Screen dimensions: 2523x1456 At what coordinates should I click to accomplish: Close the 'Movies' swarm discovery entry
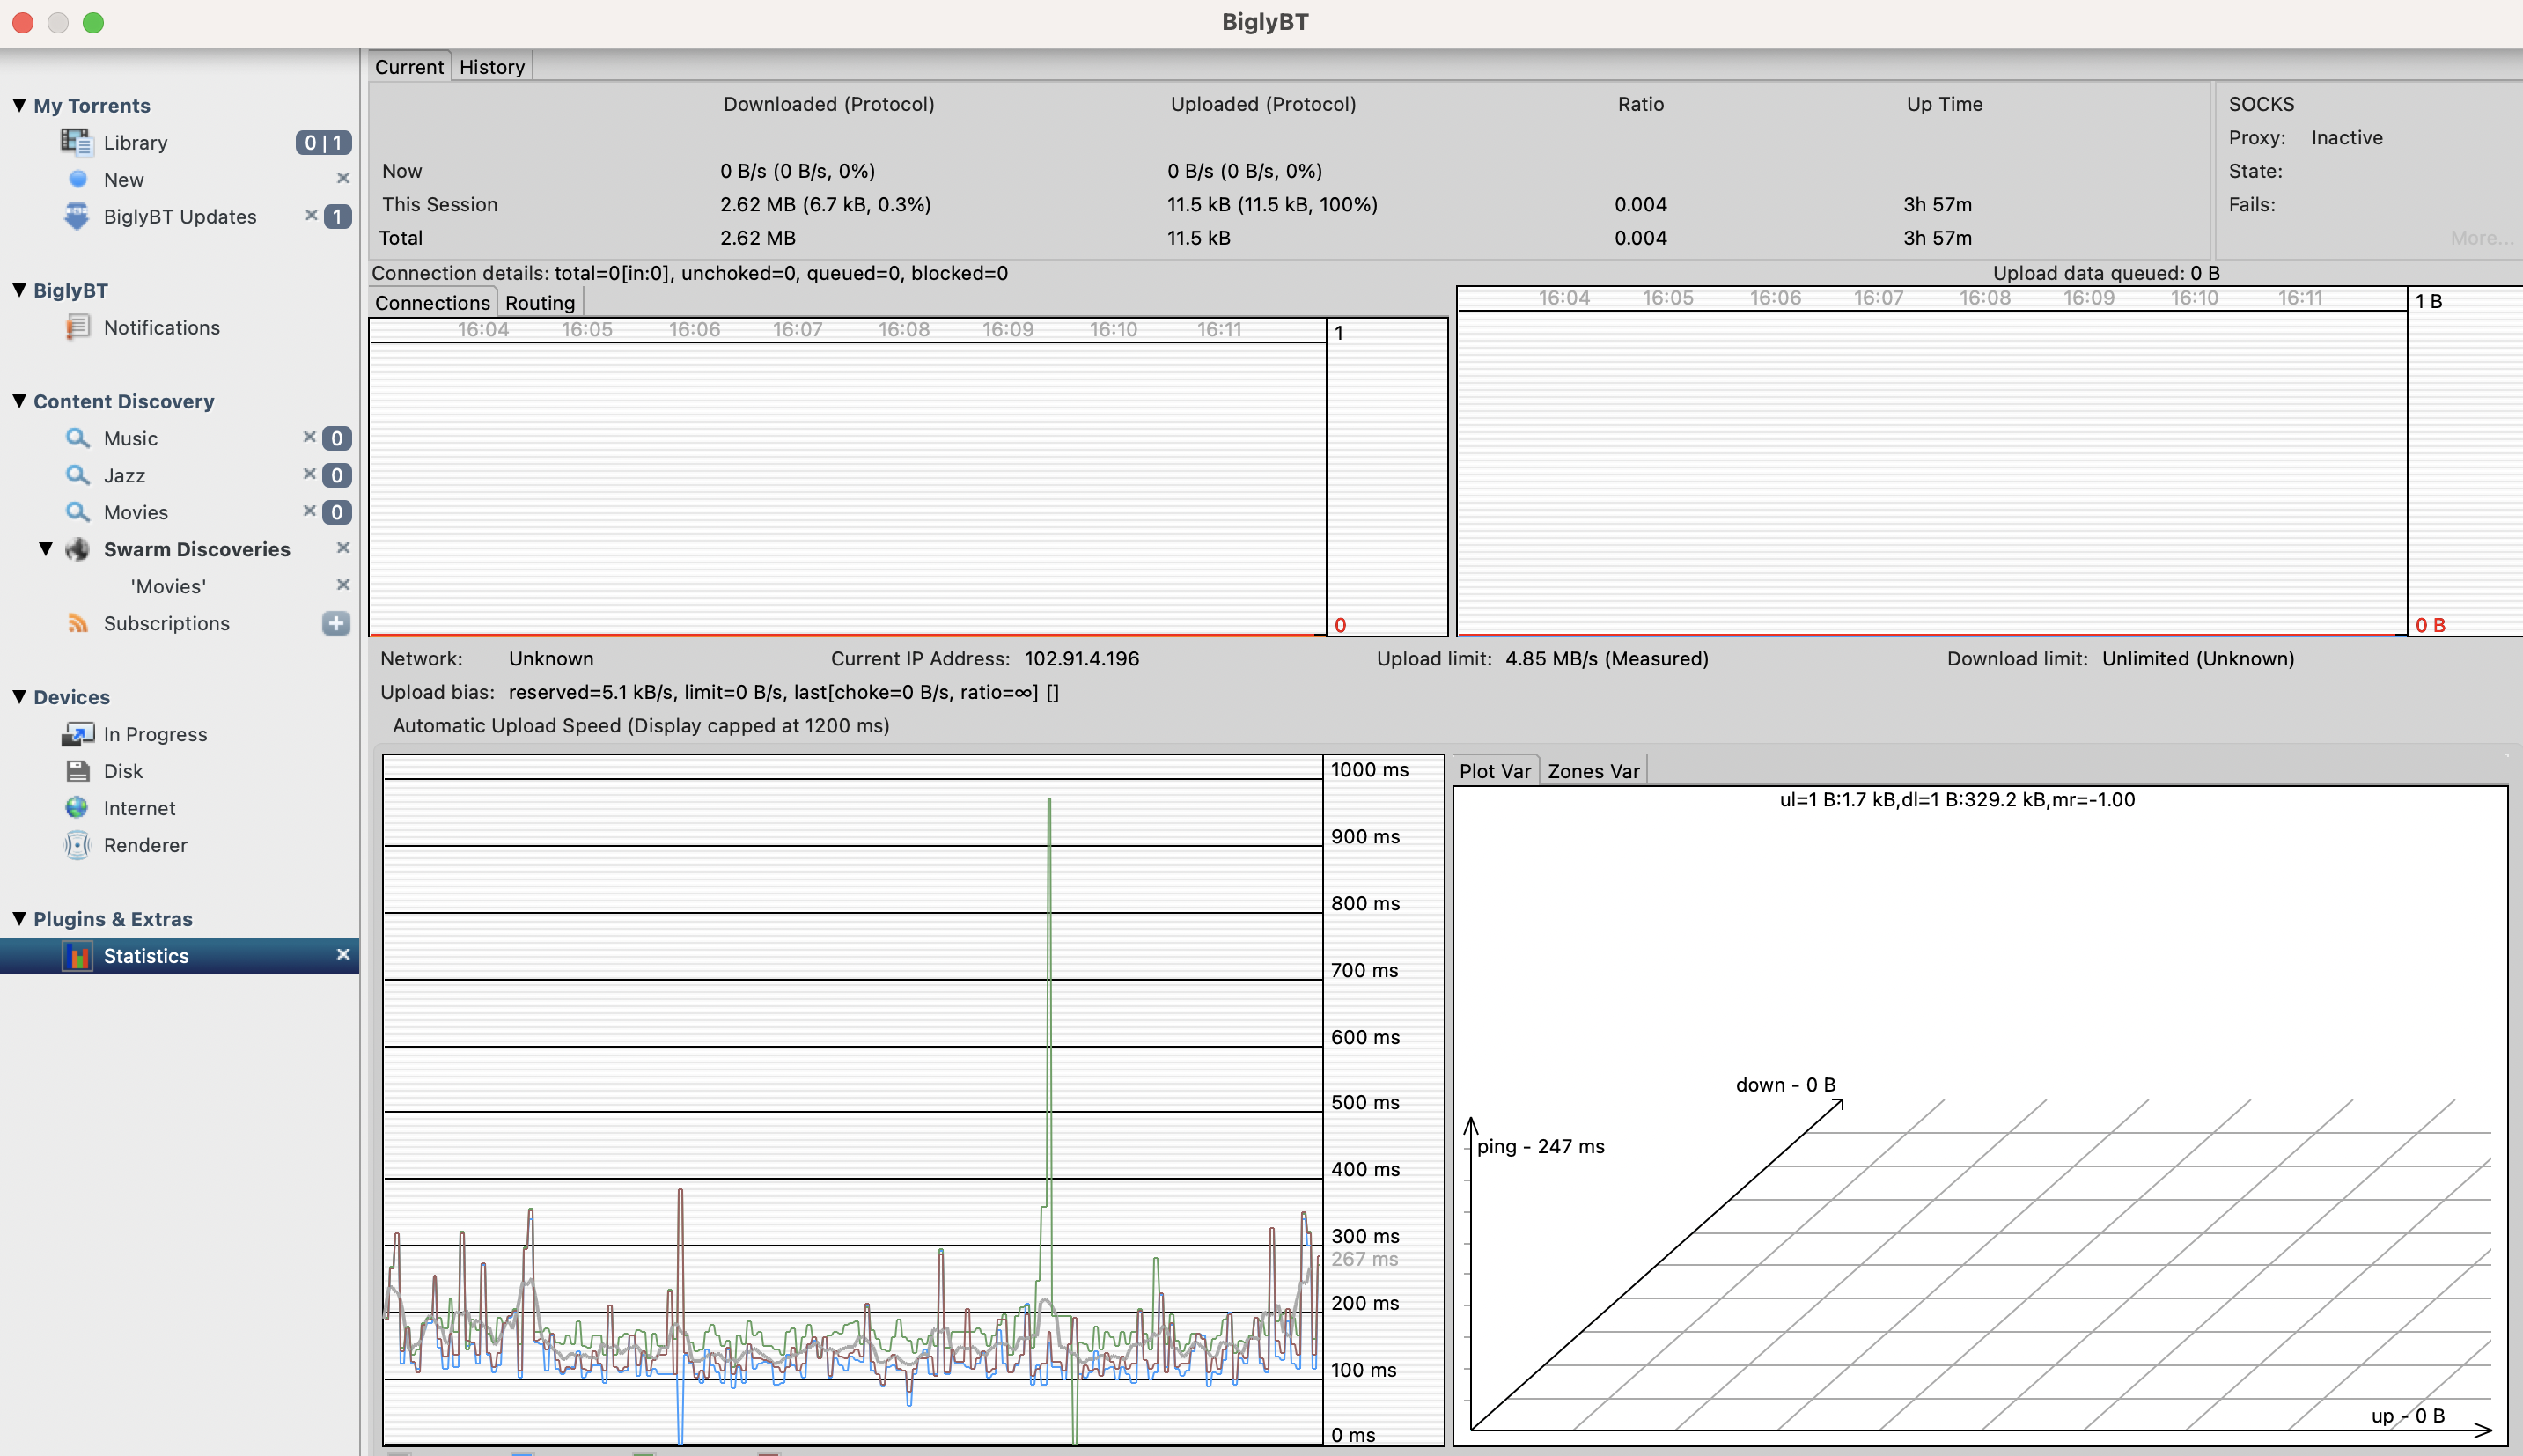343,585
